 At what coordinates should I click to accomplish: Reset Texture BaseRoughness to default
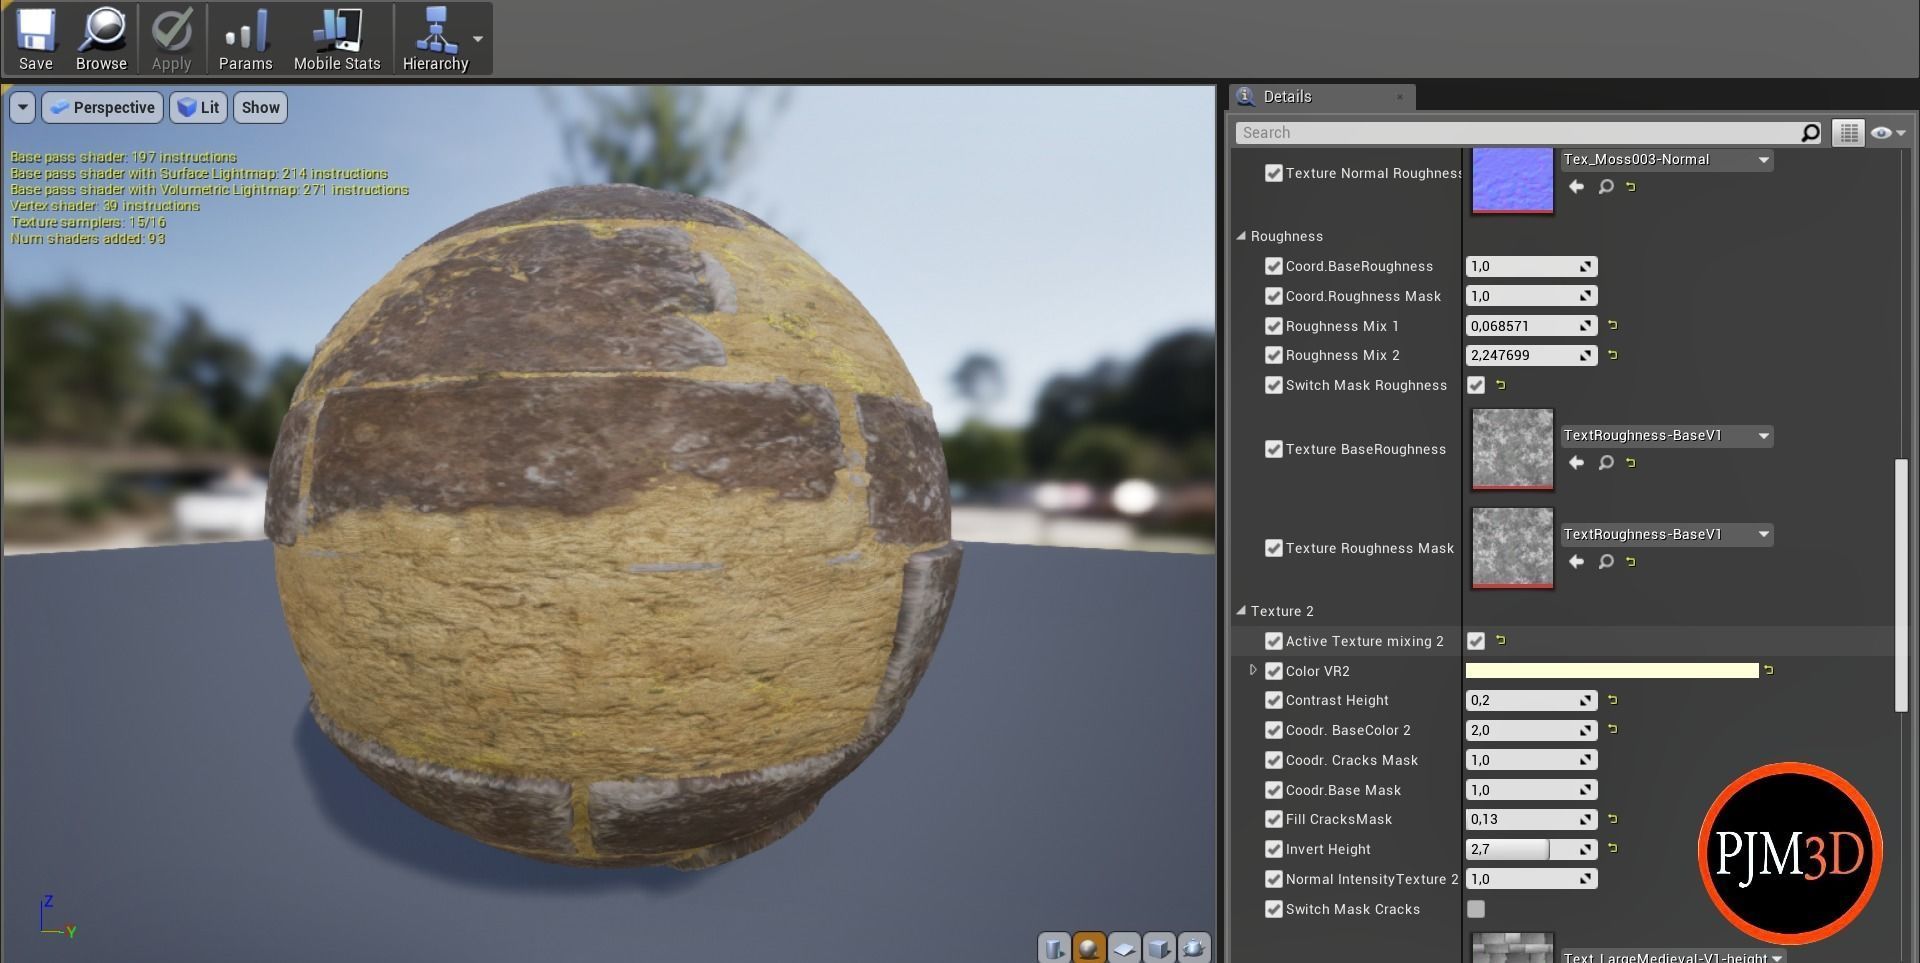coord(1631,463)
